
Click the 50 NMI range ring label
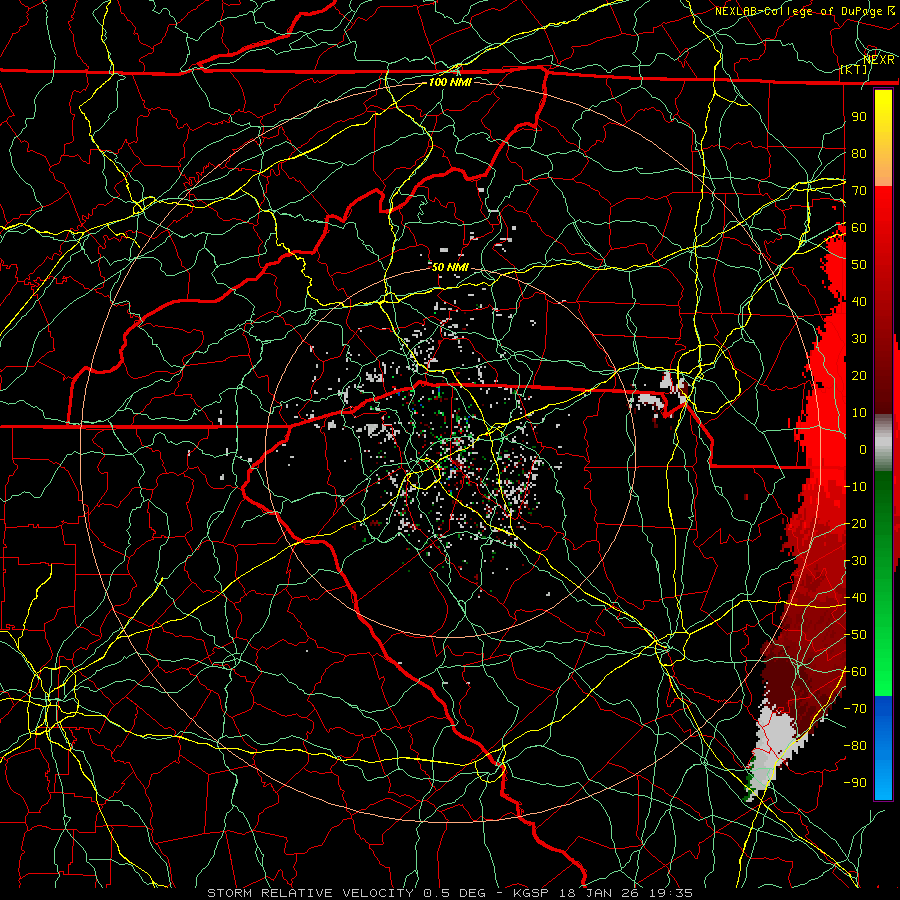[x=450, y=267]
